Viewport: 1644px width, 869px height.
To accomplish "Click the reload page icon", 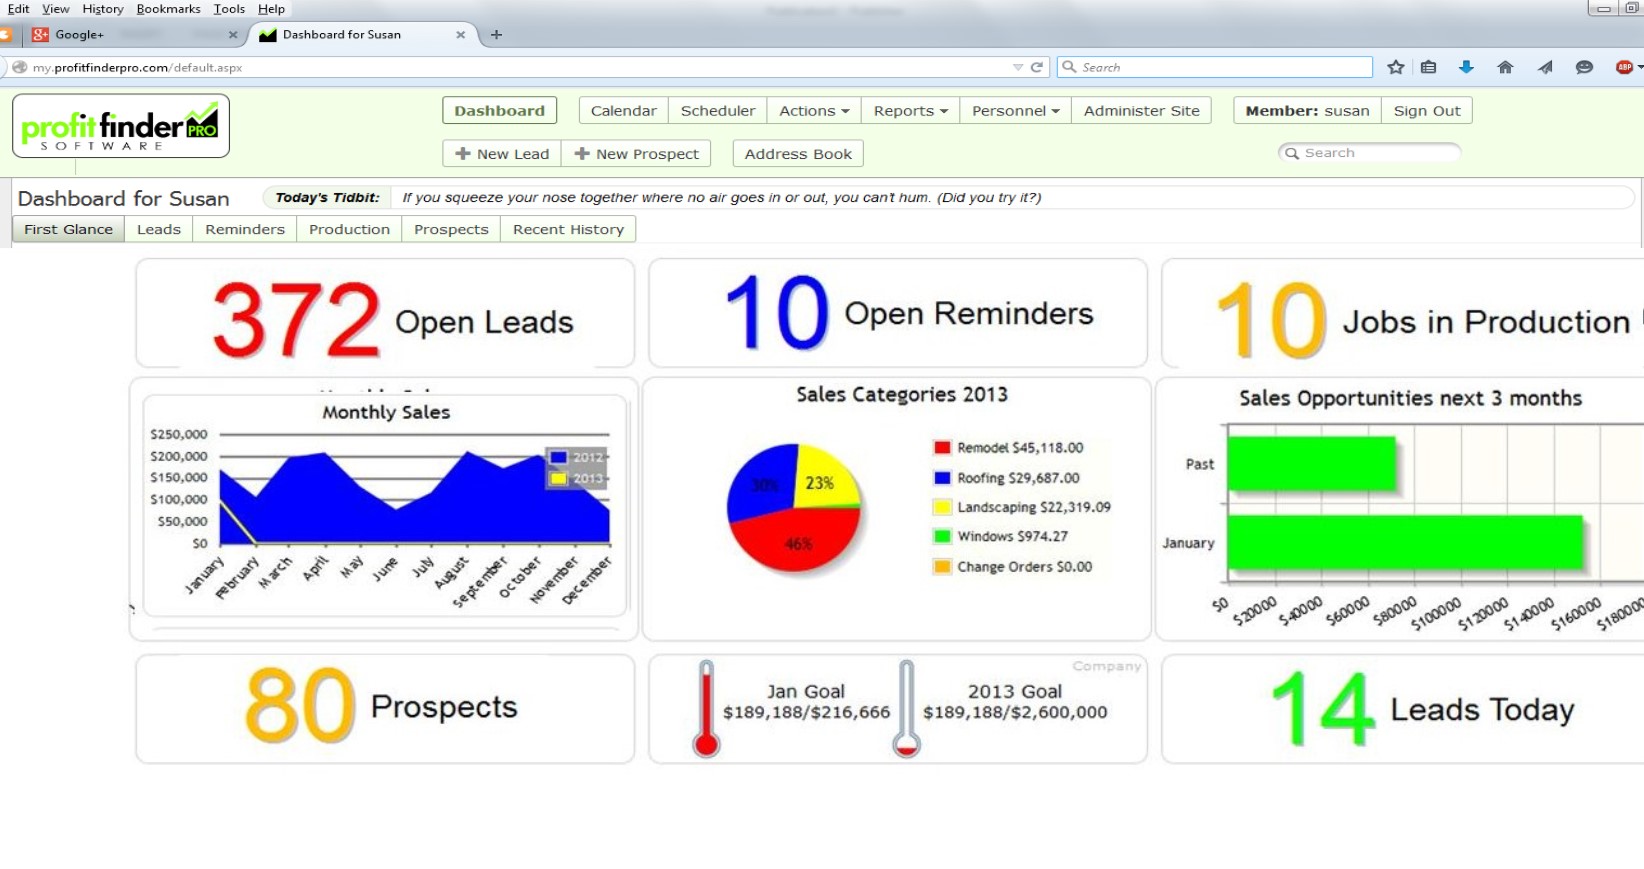I will point(1037,67).
